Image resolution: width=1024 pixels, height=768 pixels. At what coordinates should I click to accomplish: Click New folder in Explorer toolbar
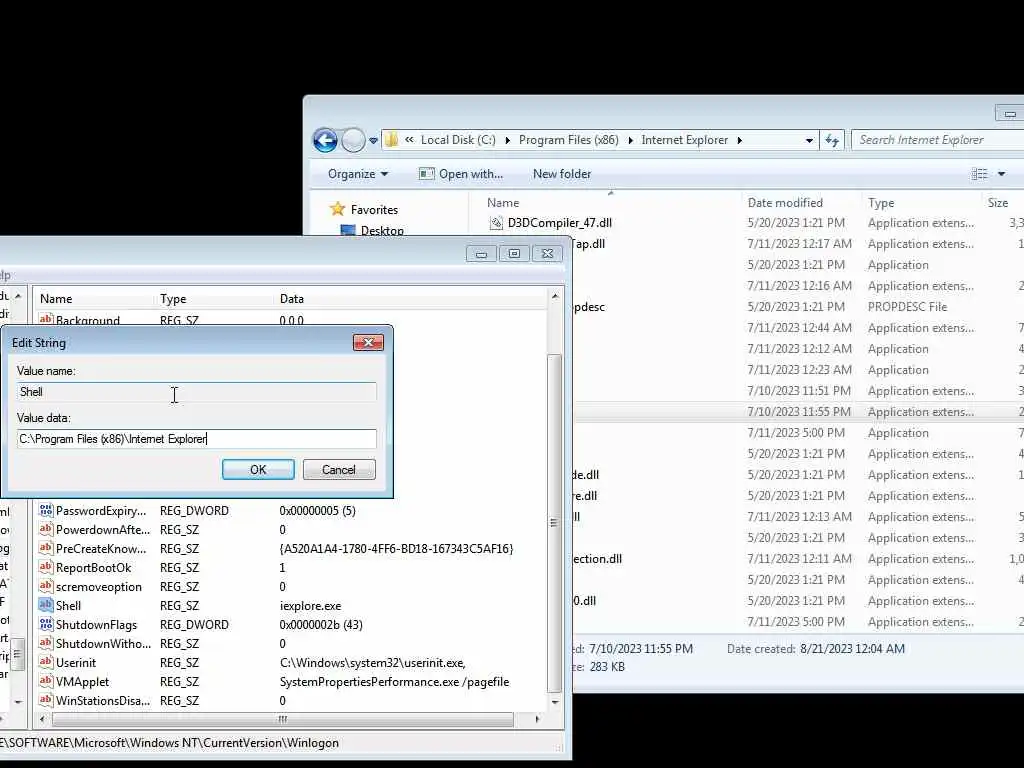562,174
